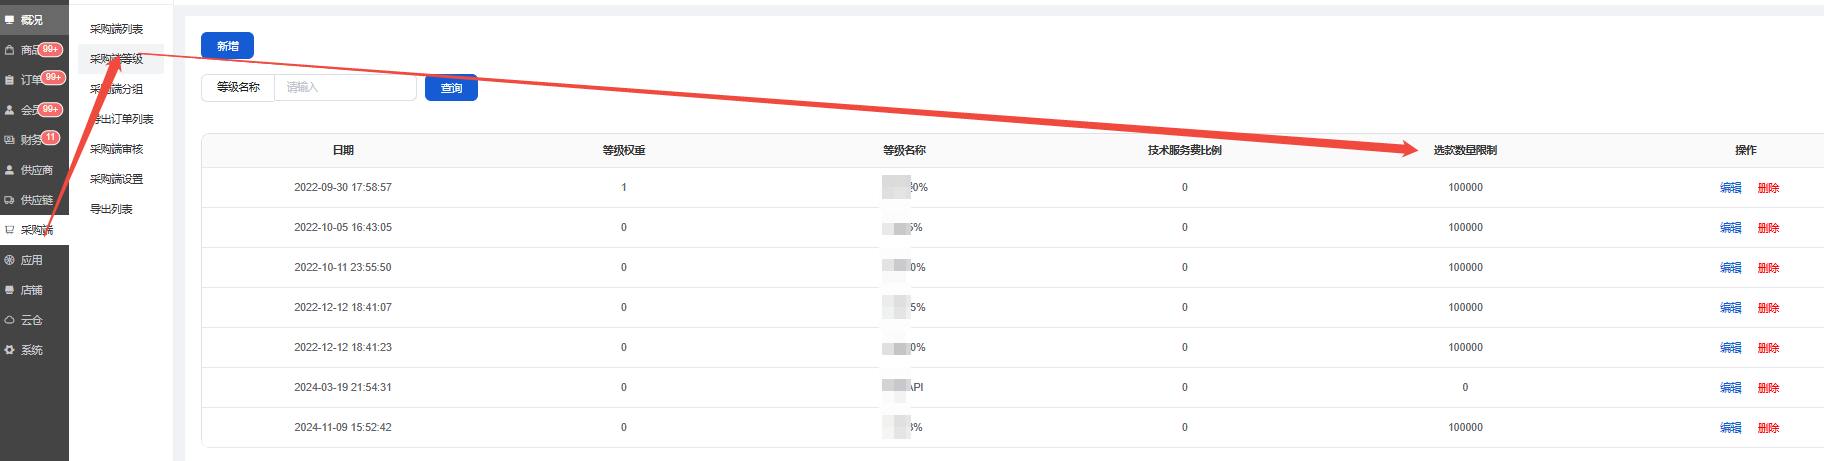Open the 导出列表 submenu item

[x=111, y=209]
